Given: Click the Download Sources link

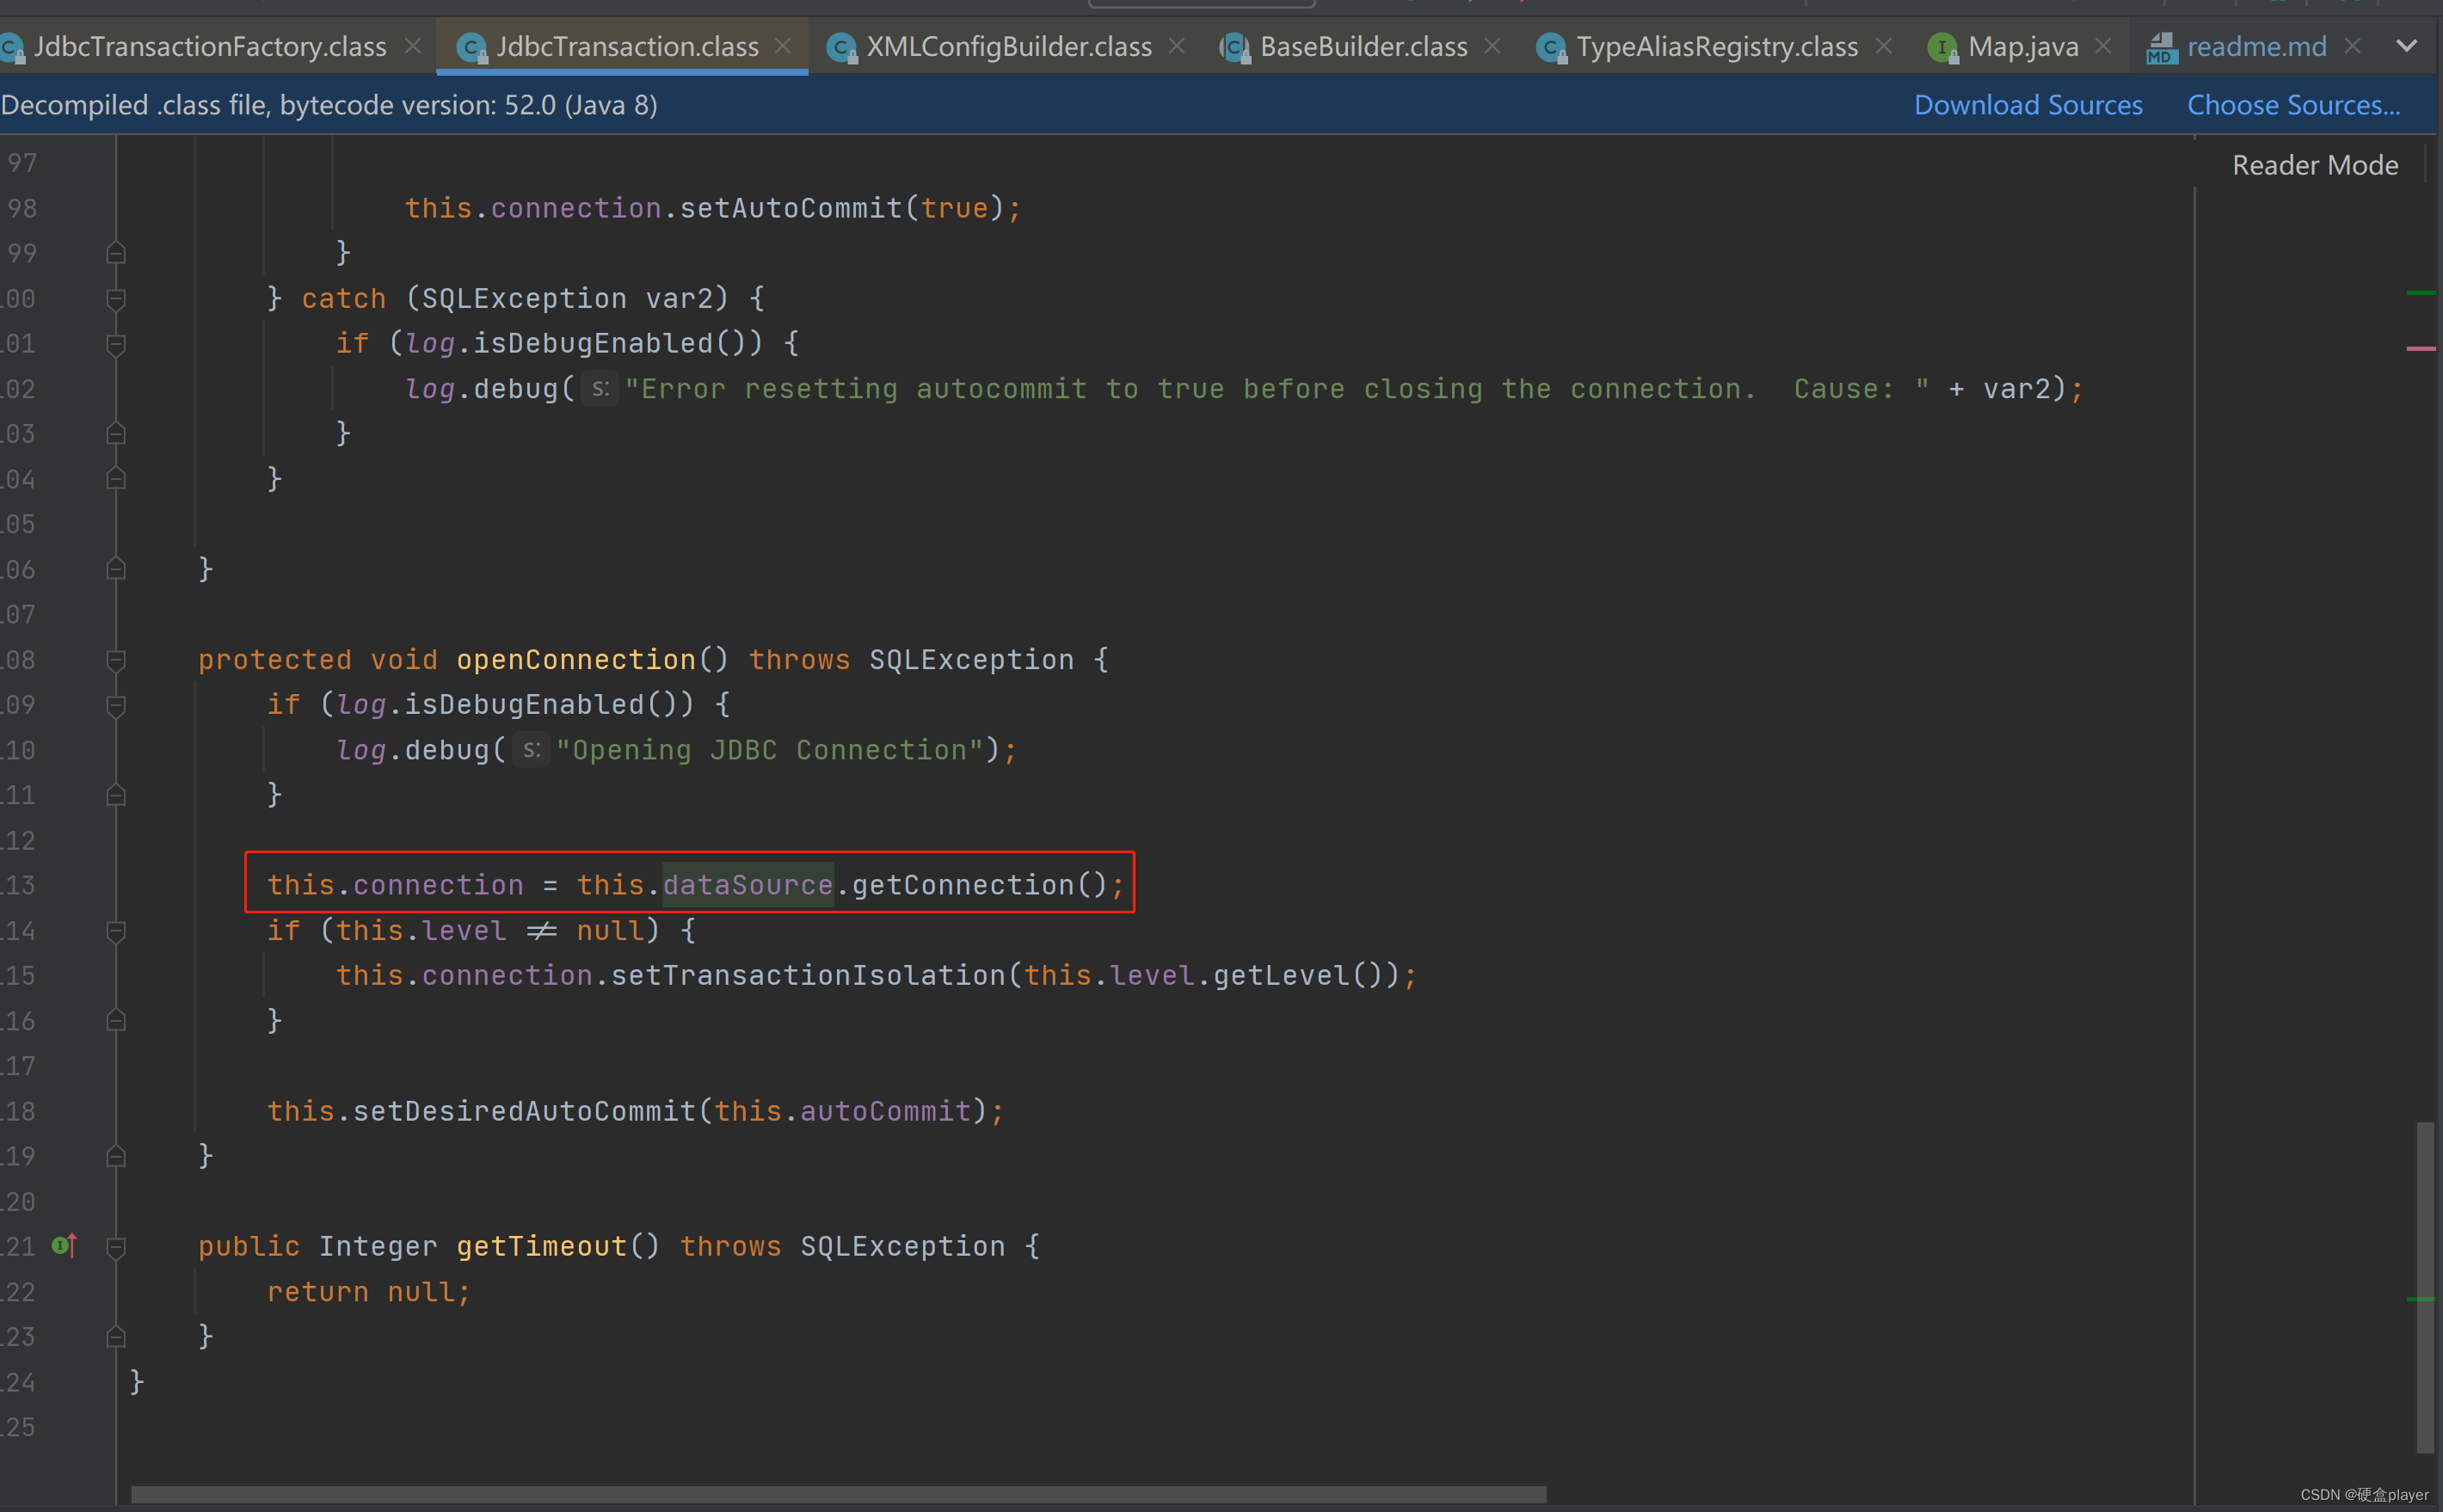Looking at the screenshot, I should point(2028,105).
